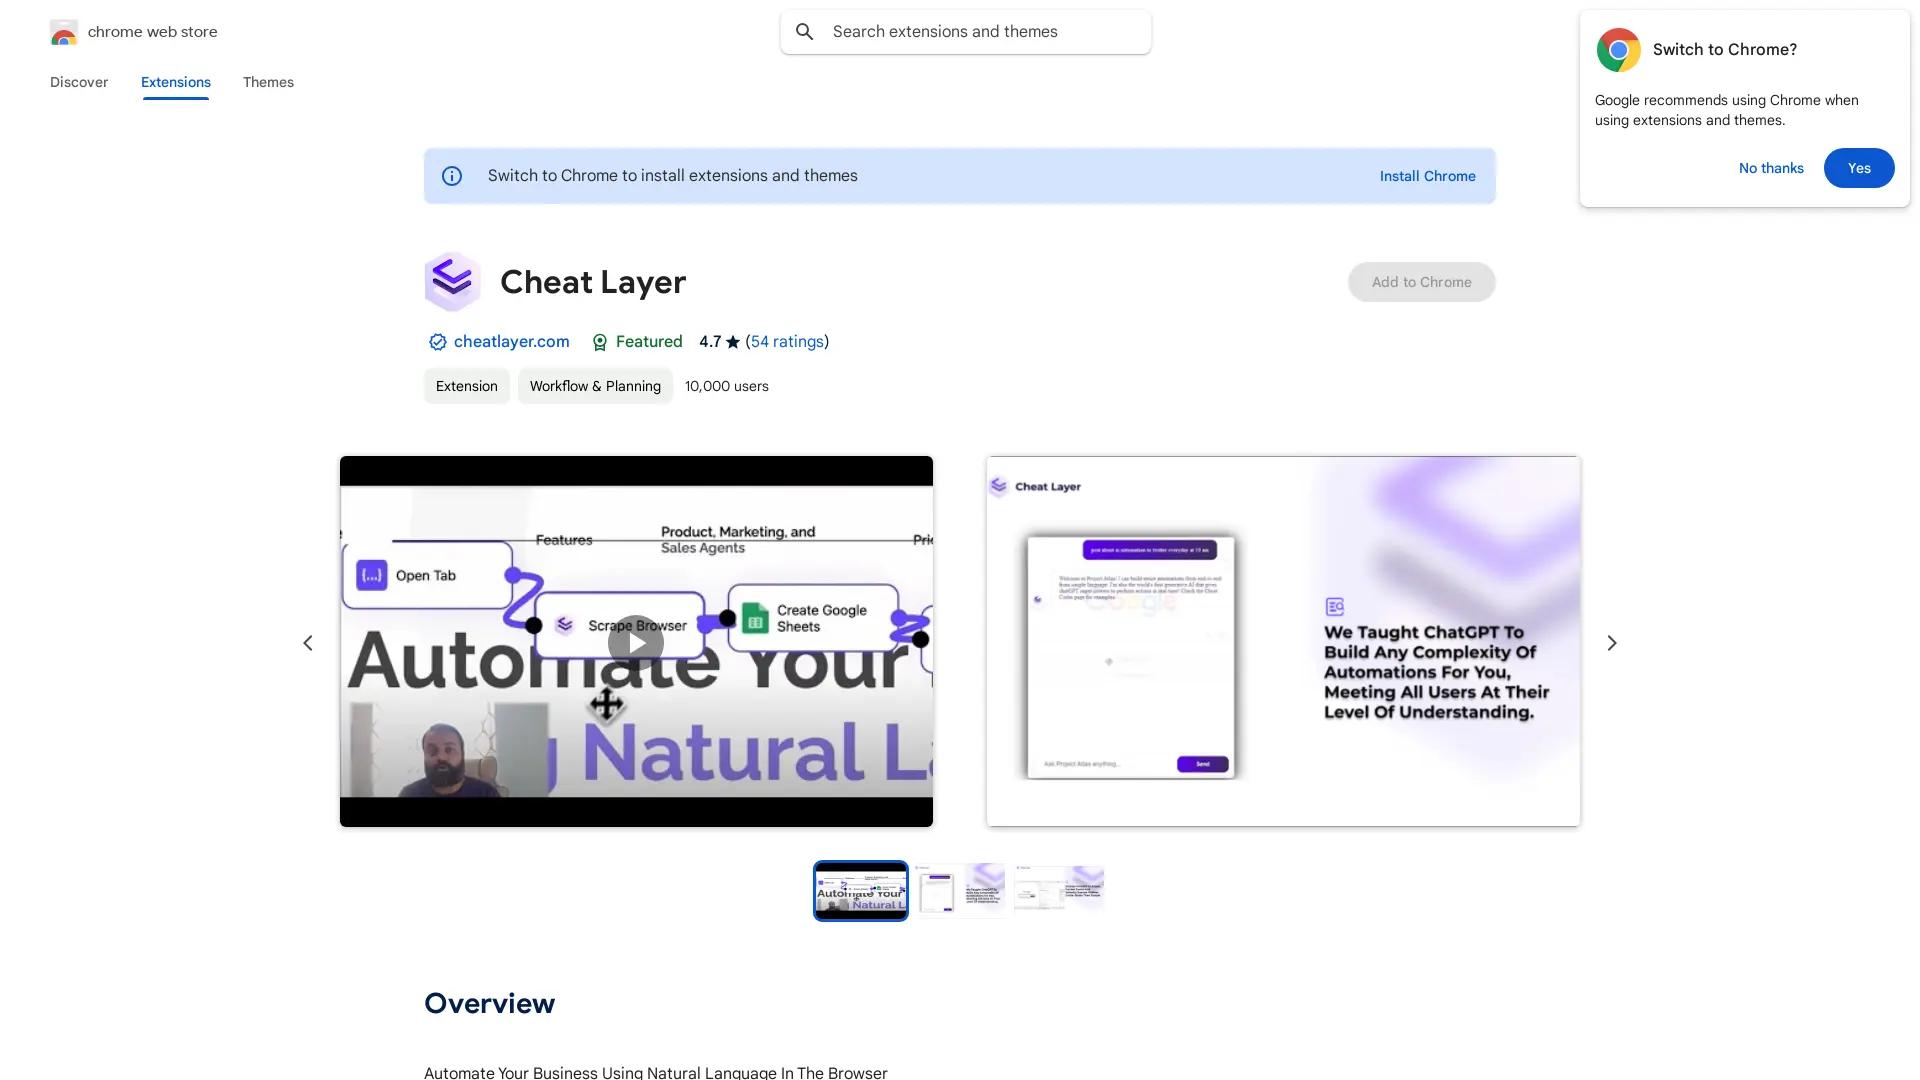
Task: Click the Chrome logo in the popup
Action: (x=1618, y=50)
